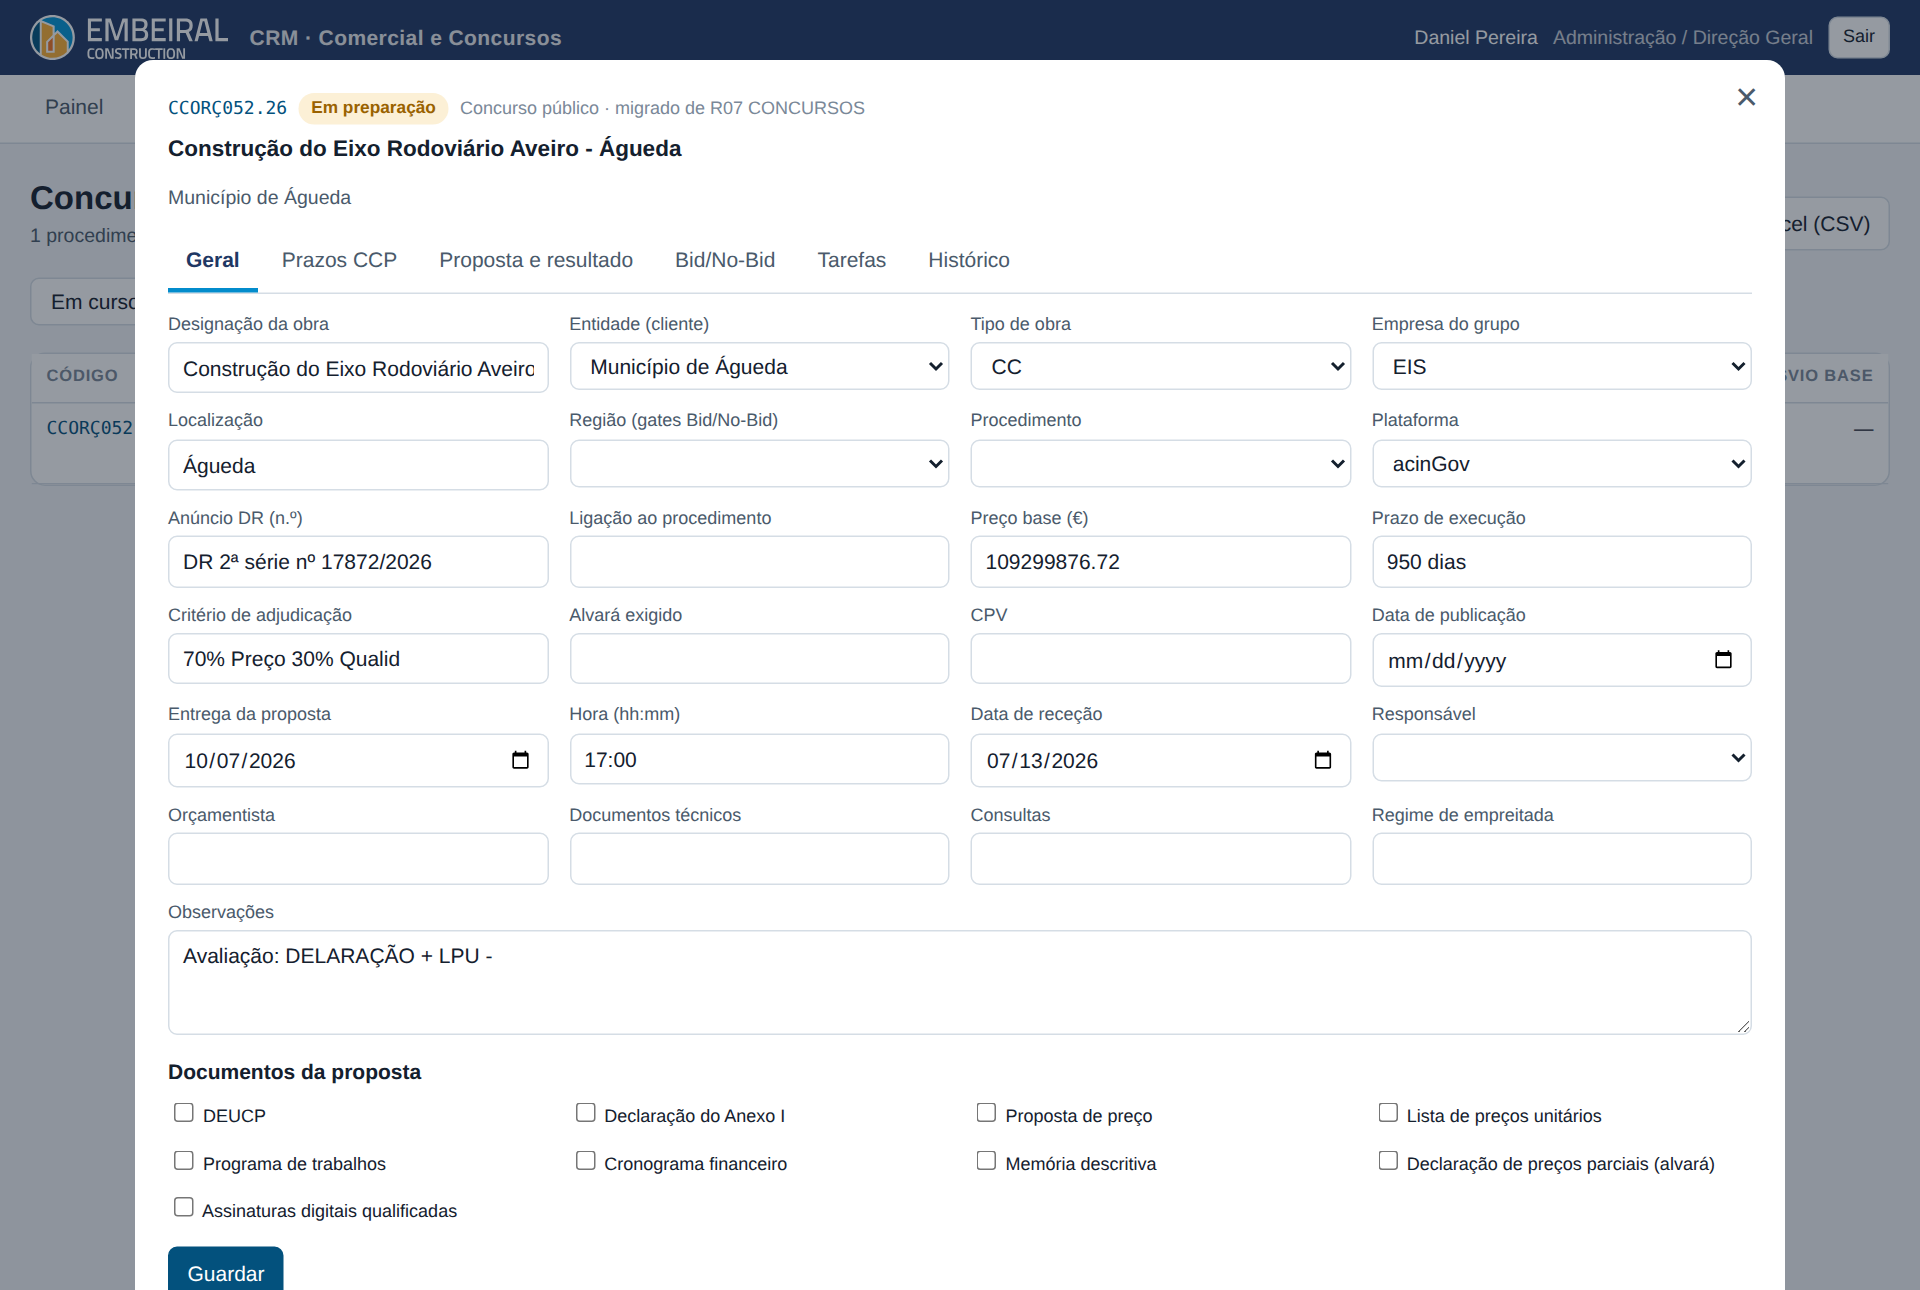The height and width of the screenshot is (1290, 1920).
Task: Click the Preço base (€) field
Action: (x=1160, y=562)
